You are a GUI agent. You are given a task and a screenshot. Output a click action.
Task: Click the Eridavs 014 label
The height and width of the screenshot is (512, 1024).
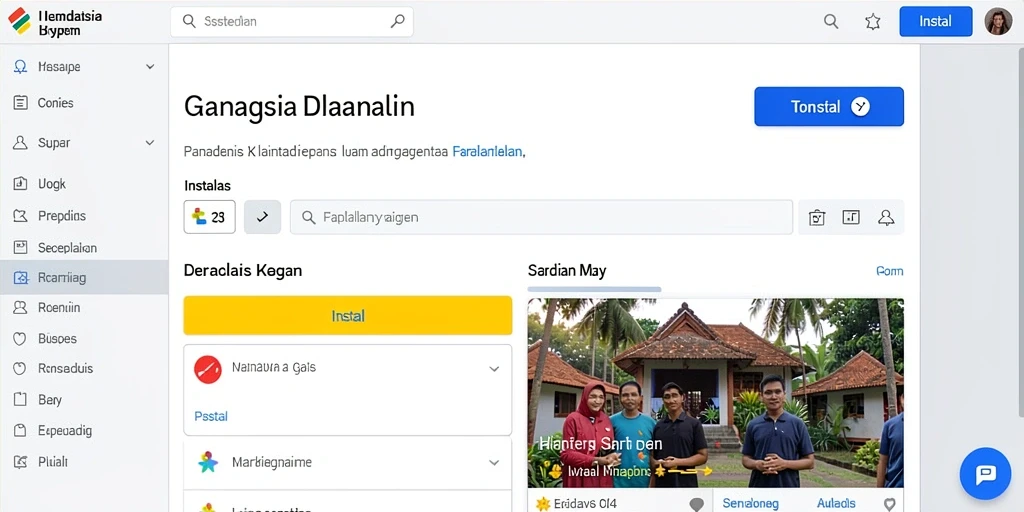click(585, 504)
